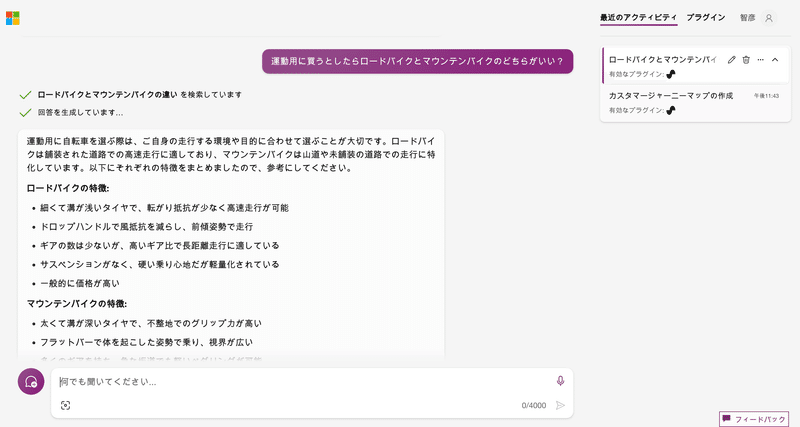Click the plugin icon under カスタマージャーニーマップの作成
Image resolution: width=800 pixels, height=427 pixels.
coord(671,110)
